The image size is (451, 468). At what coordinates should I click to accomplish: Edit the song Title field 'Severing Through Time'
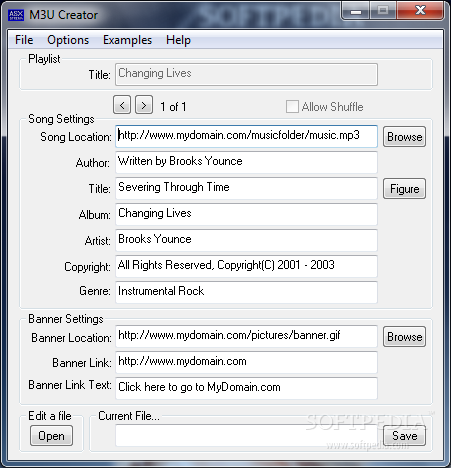pyautogui.click(x=246, y=188)
